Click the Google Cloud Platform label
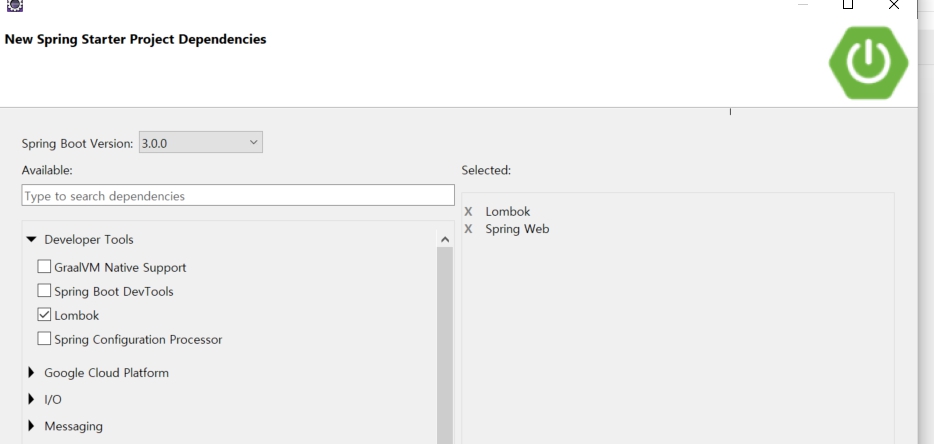 (x=106, y=373)
